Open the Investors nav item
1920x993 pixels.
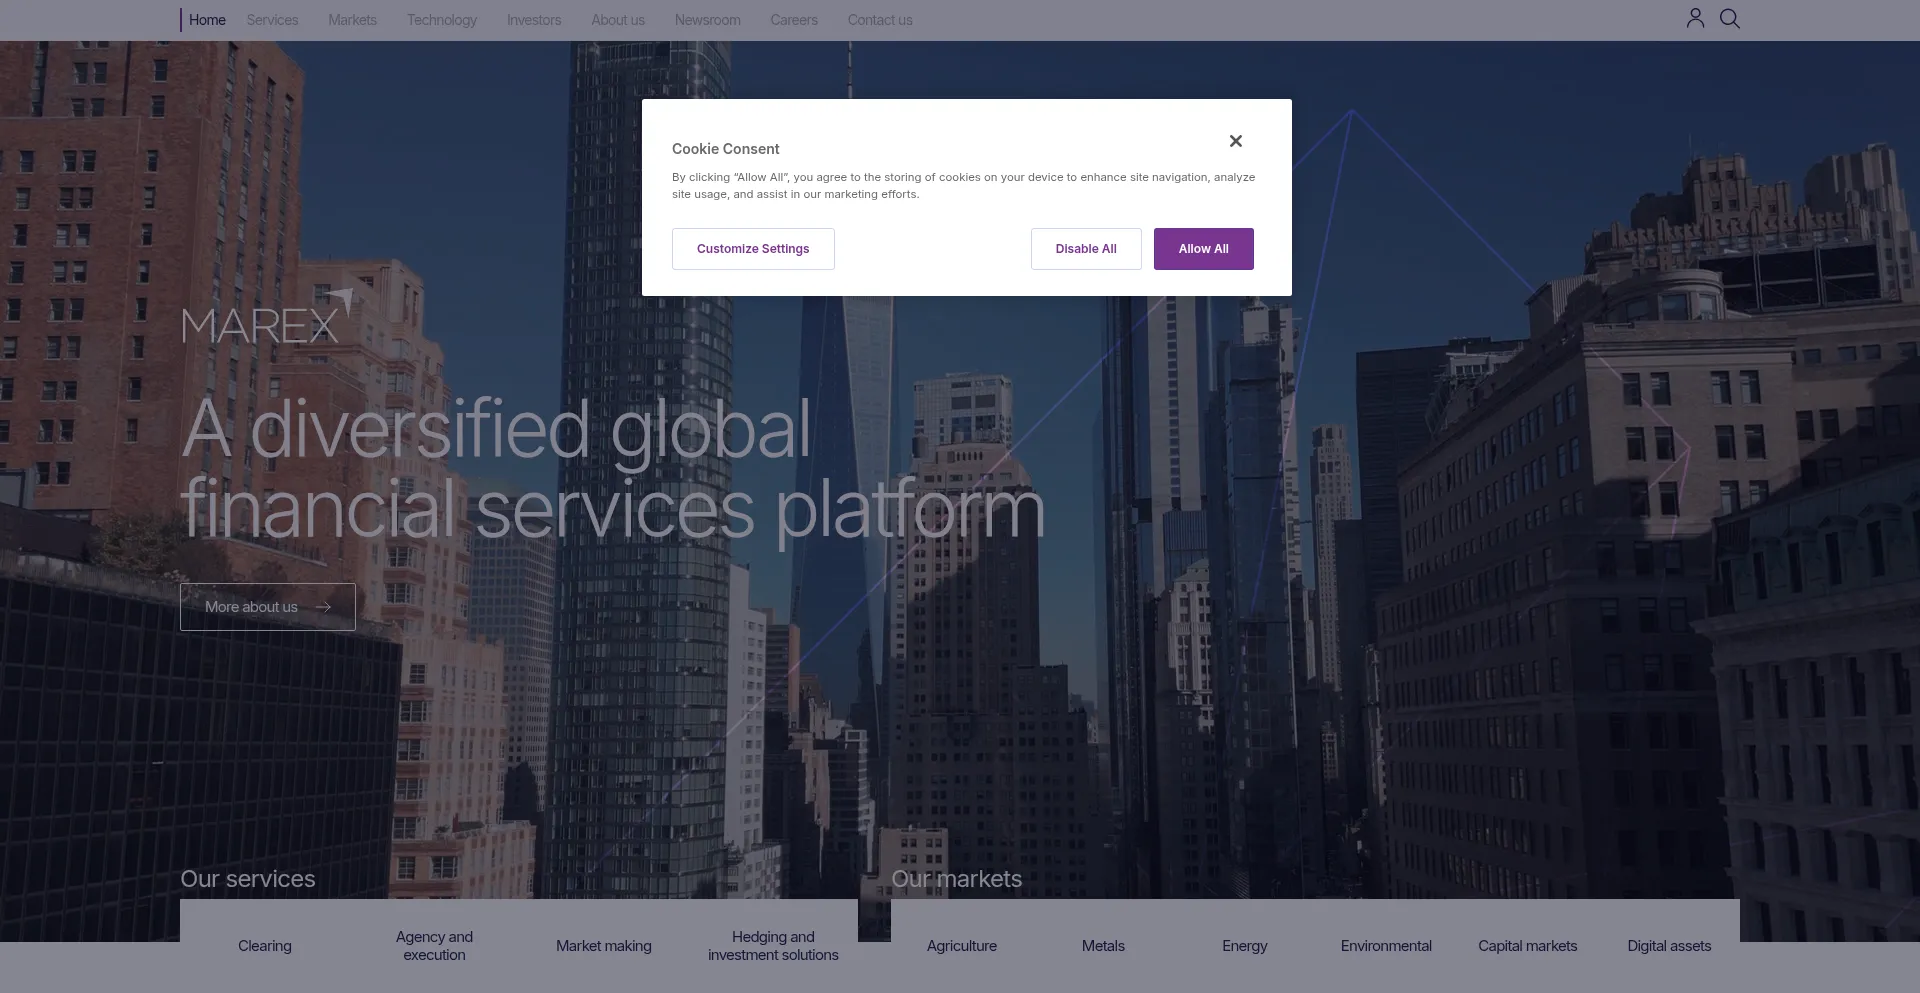click(534, 20)
